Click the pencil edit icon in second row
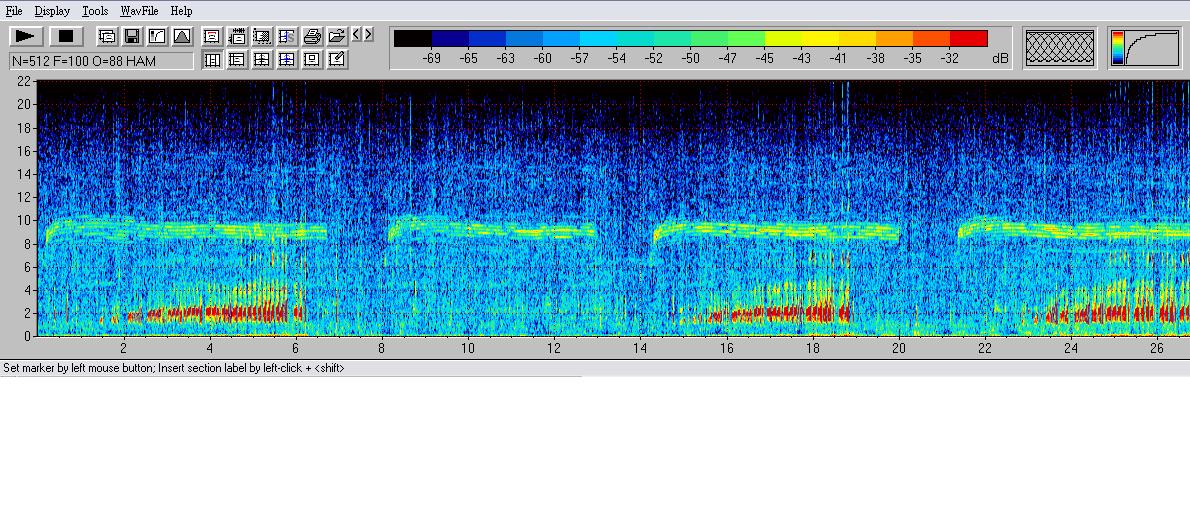This screenshot has width=1190, height=512. pyautogui.click(x=337, y=59)
